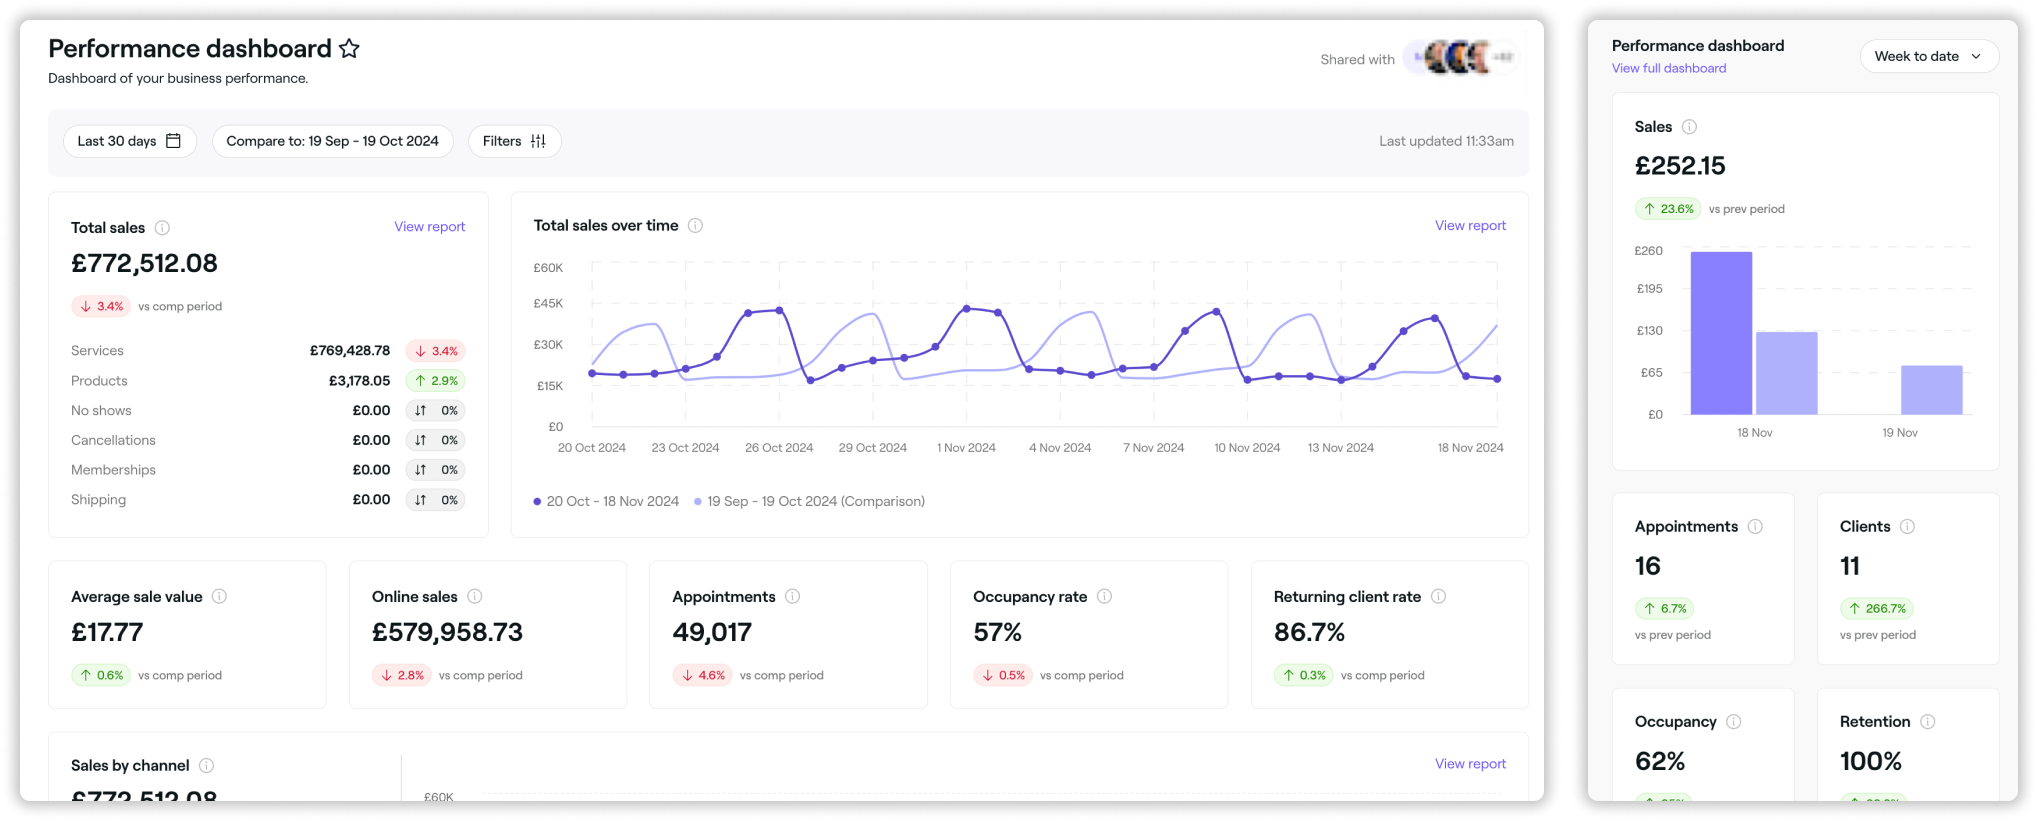
Task: Click the Services row 3.4% change badge
Action: (435, 351)
